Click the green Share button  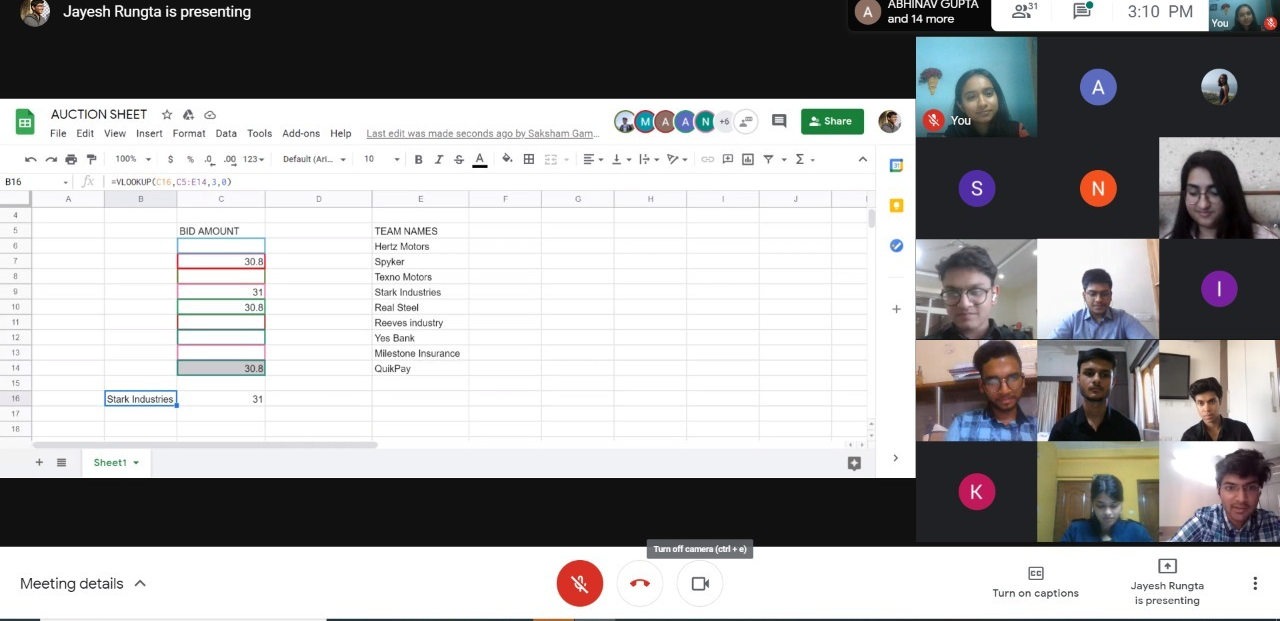click(x=832, y=121)
